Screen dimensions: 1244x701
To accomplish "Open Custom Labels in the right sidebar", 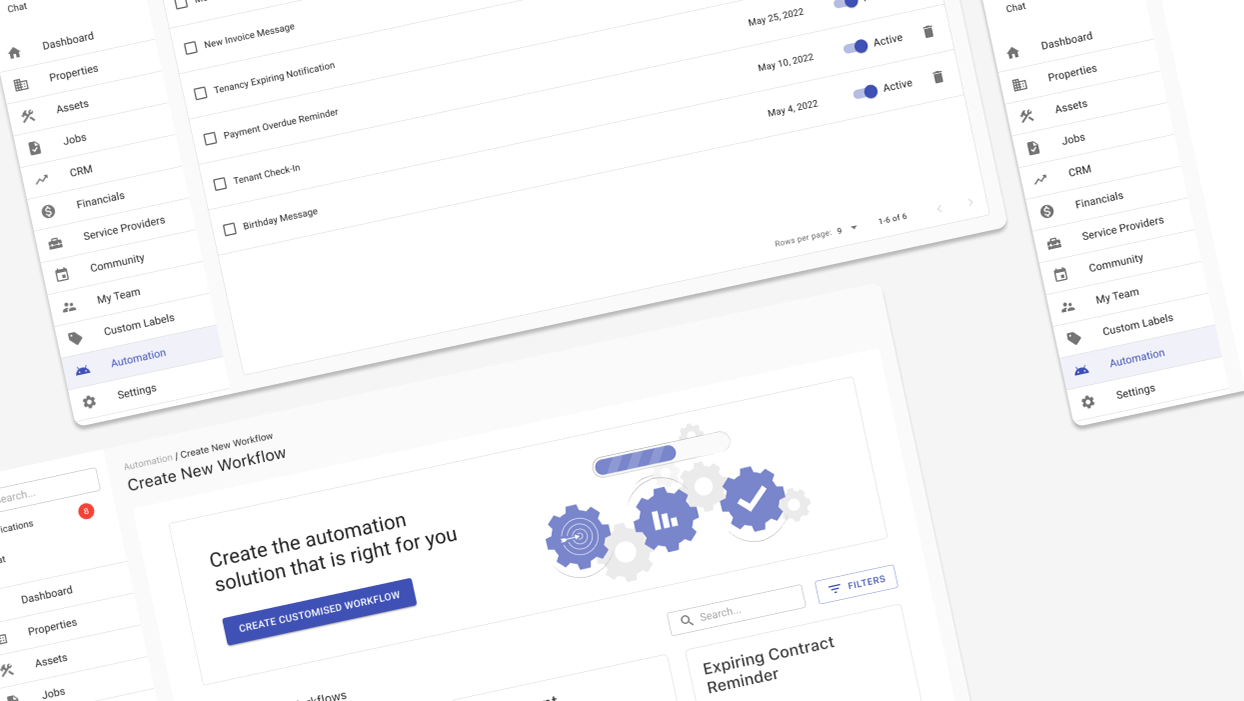I will tap(1138, 325).
